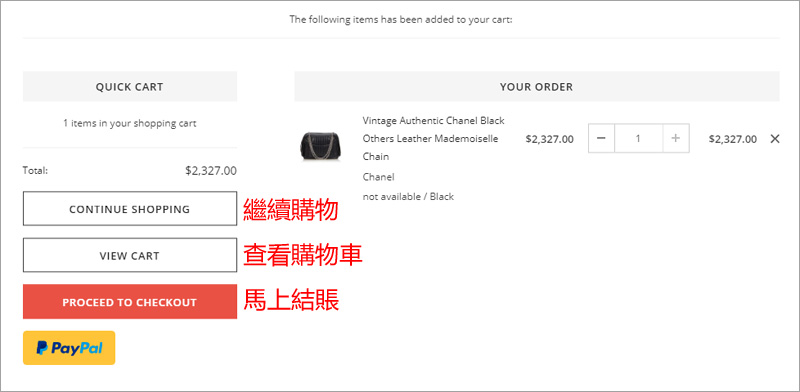Click the red 馬上結賬 annotation label

(x=291, y=301)
